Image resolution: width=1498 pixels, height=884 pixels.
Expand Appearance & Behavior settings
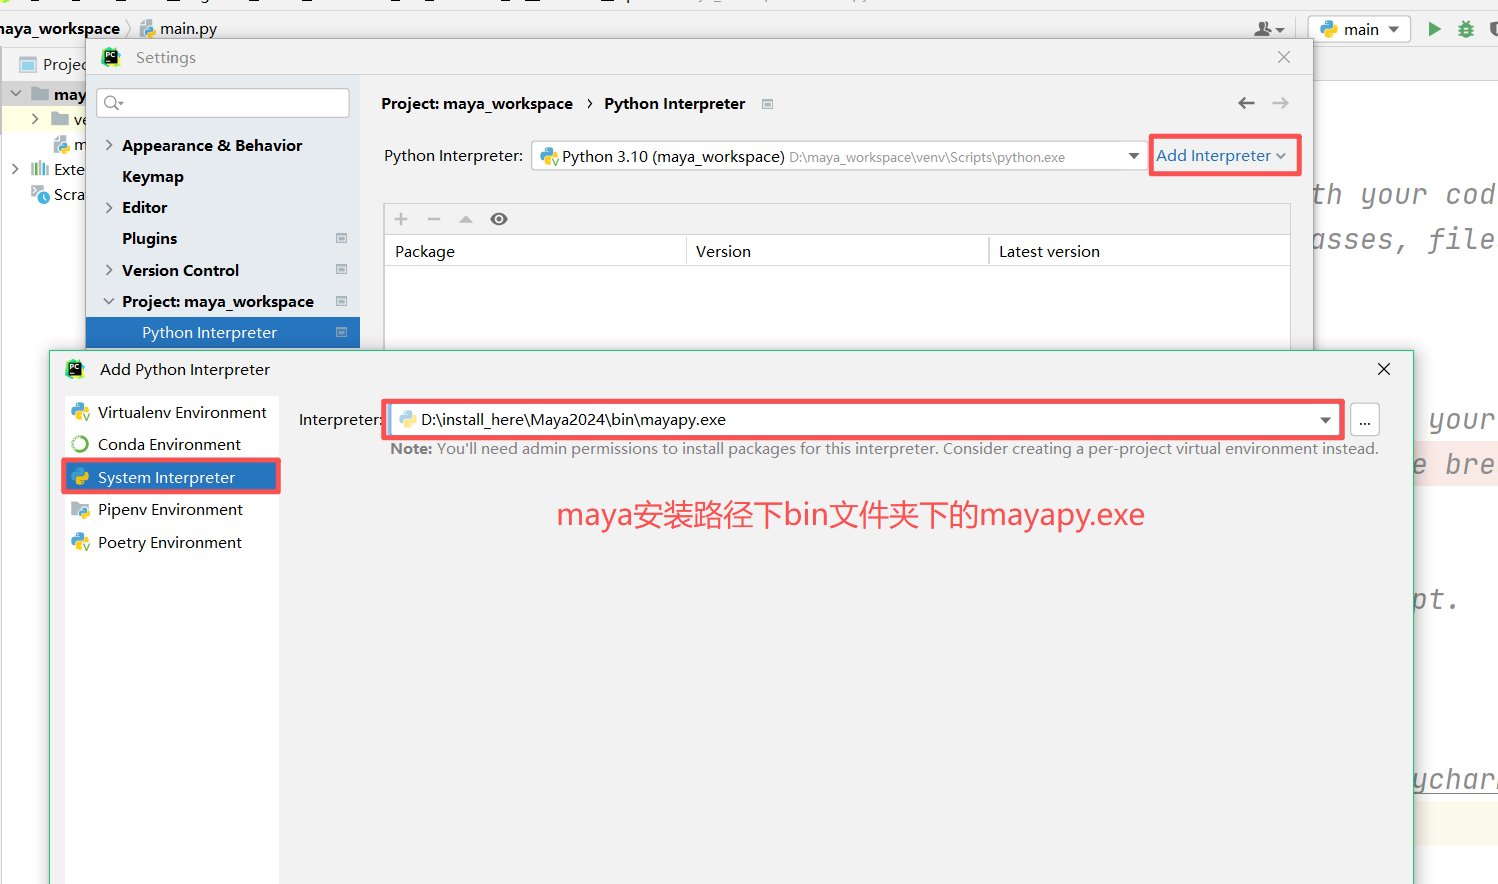tap(109, 145)
